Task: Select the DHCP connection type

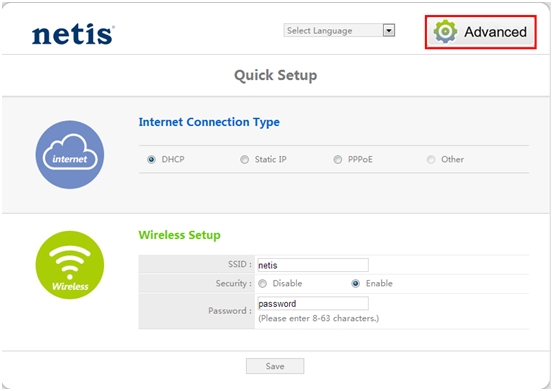Action: pos(151,160)
